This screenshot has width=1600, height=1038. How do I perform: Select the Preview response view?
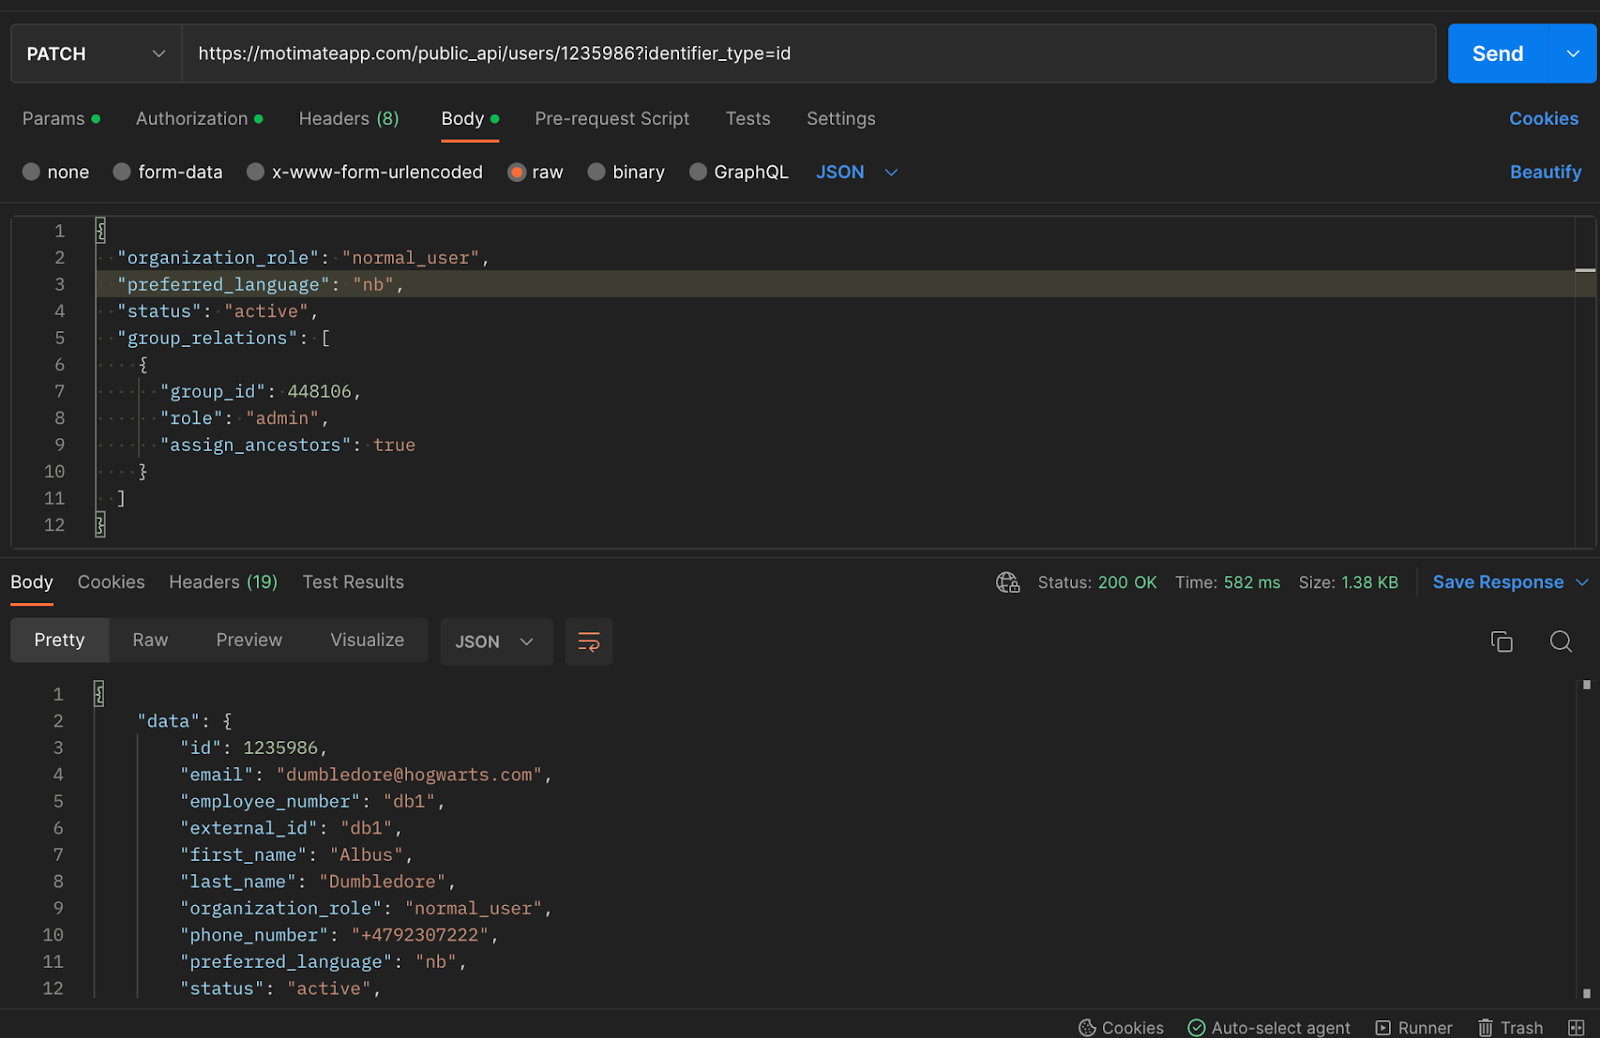[249, 640]
